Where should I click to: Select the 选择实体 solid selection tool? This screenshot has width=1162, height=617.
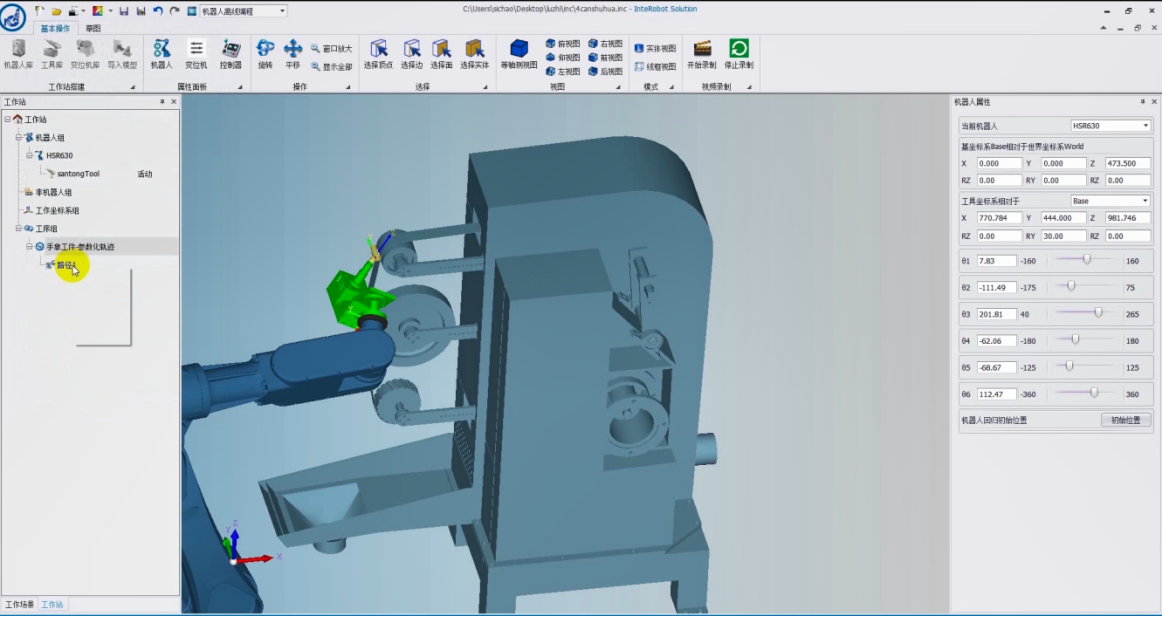click(474, 55)
